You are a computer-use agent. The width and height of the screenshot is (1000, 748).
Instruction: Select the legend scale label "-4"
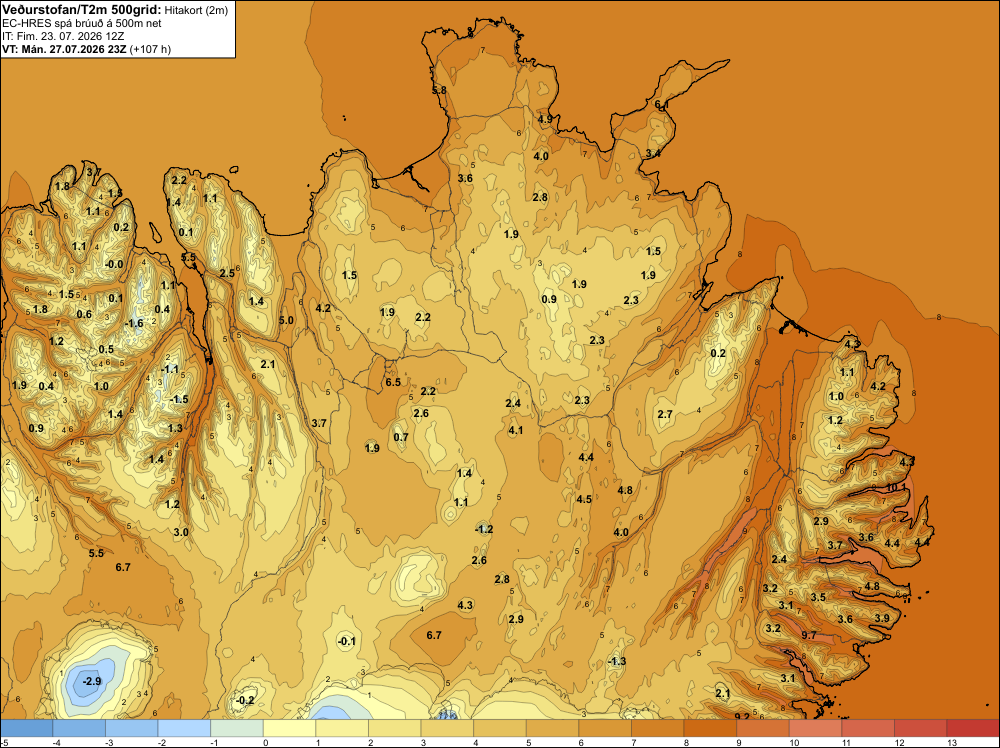59,742
